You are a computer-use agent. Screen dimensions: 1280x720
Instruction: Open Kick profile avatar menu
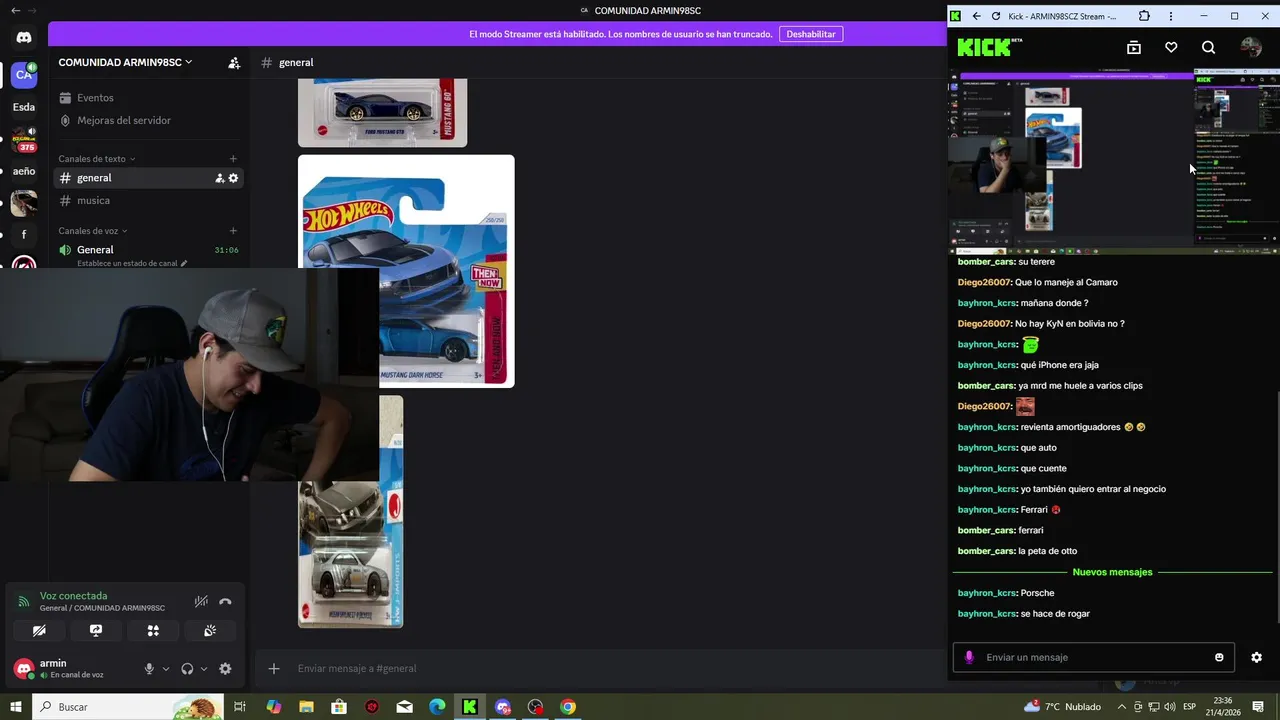click(x=1251, y=47)
